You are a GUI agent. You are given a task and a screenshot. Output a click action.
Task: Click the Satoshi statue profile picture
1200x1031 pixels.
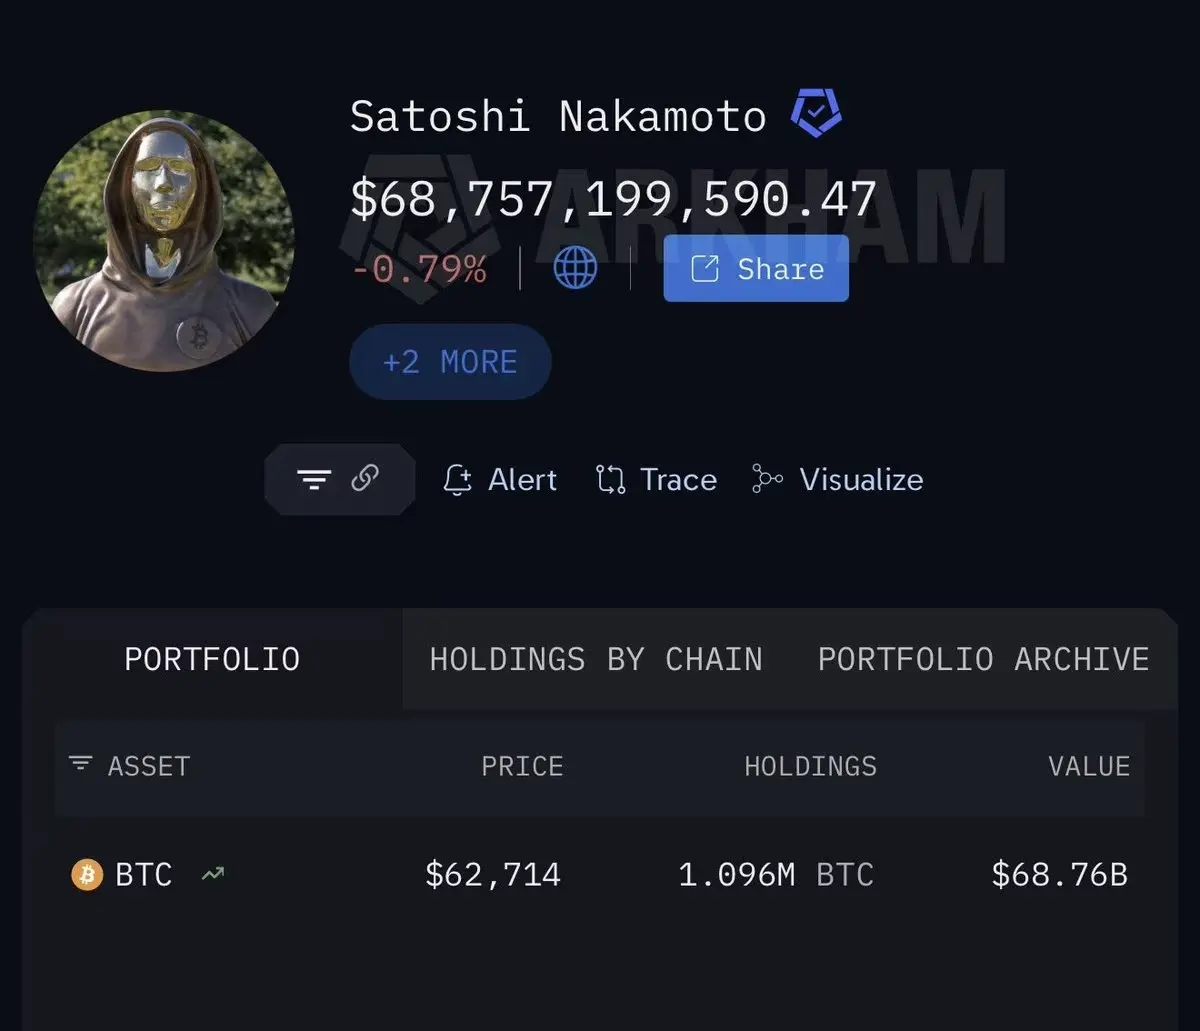point(164,241)
